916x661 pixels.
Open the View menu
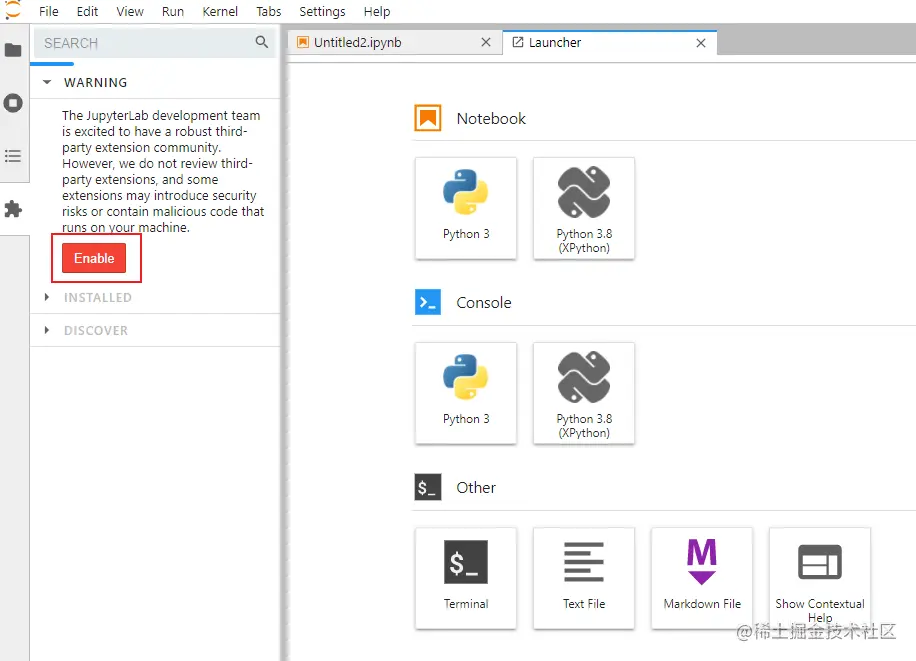tap(130, 12)
